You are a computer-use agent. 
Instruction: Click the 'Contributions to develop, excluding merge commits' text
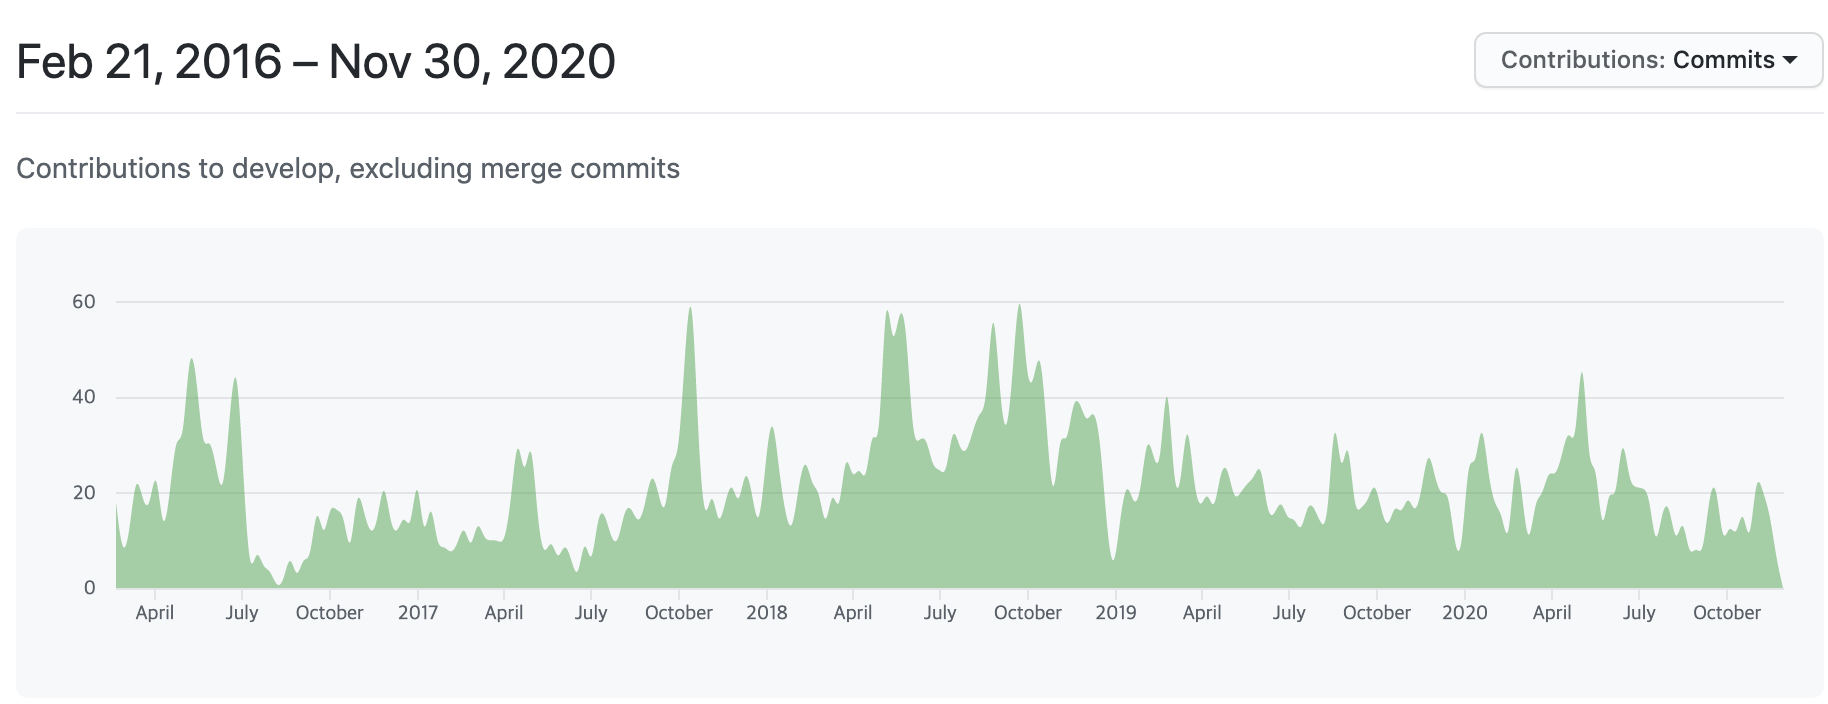[x=348, y=168]
